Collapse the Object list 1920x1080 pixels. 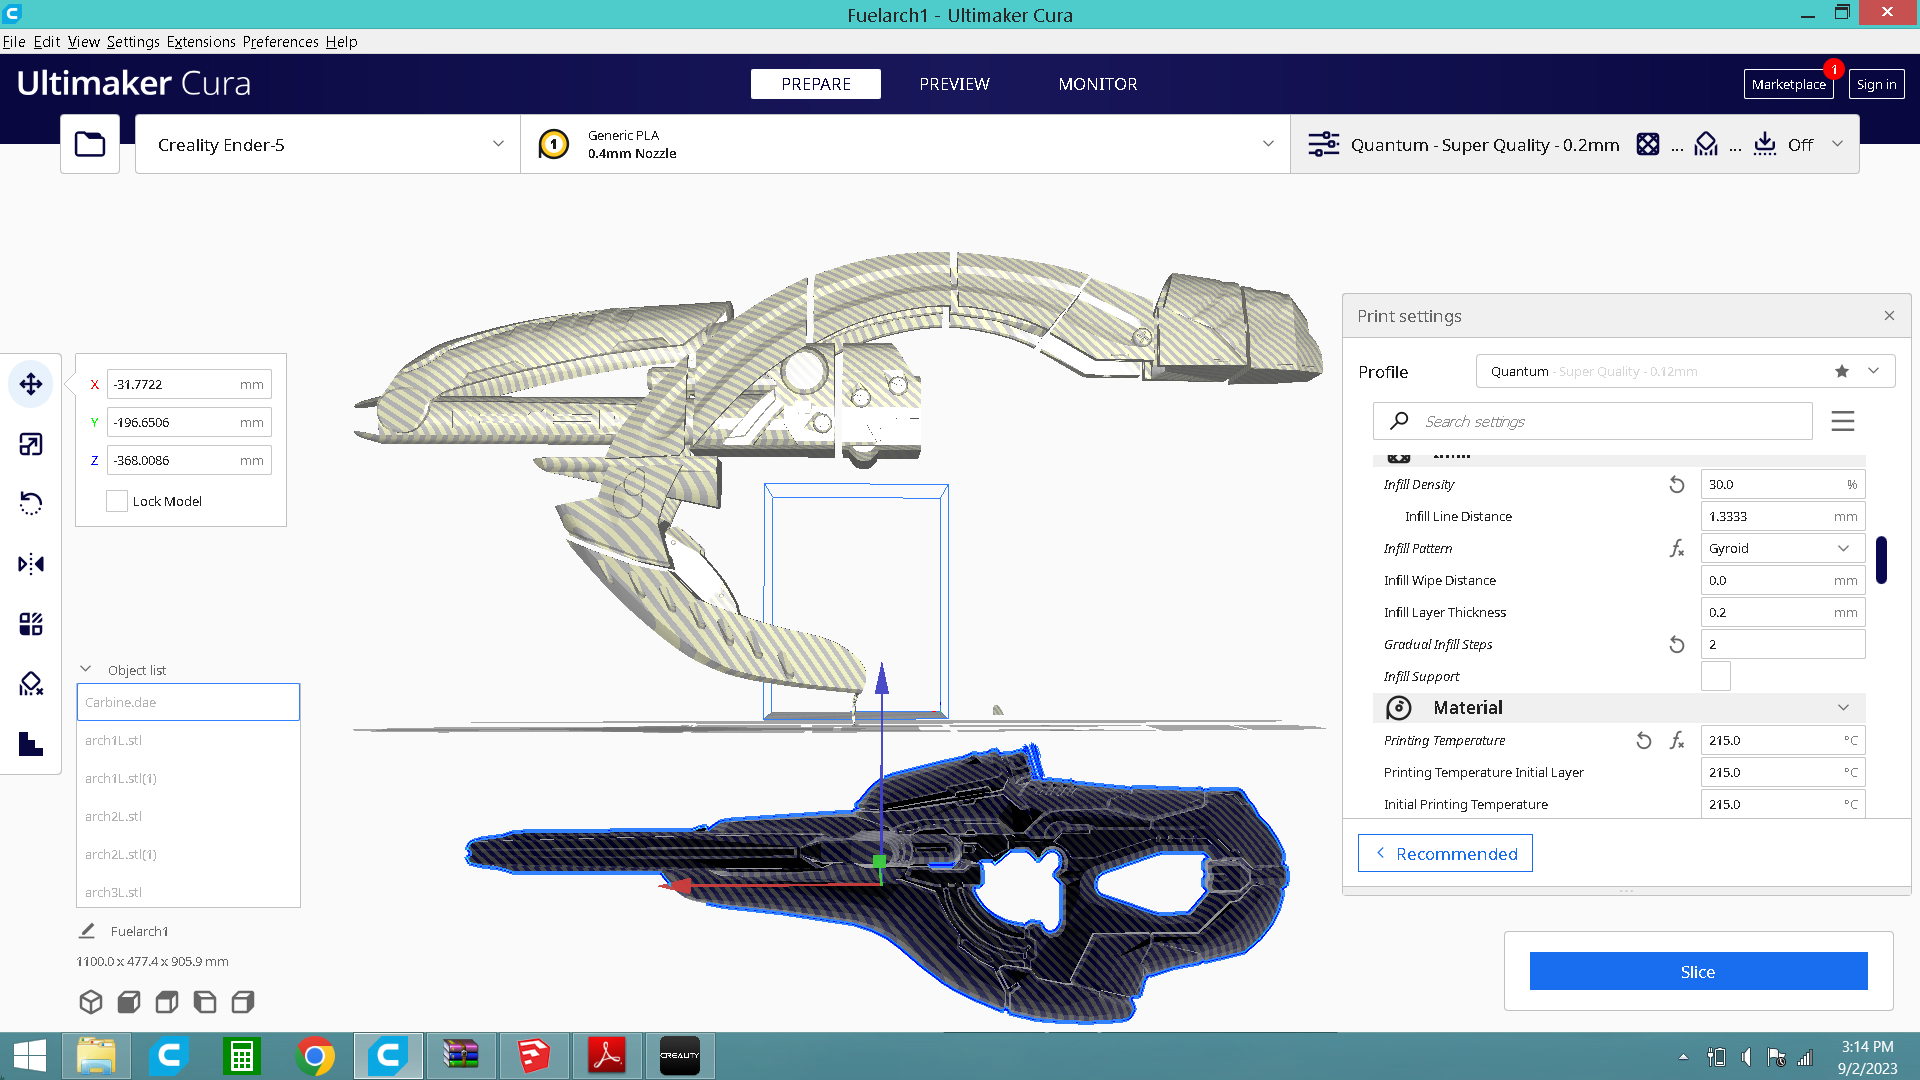[x=86, y=670]
